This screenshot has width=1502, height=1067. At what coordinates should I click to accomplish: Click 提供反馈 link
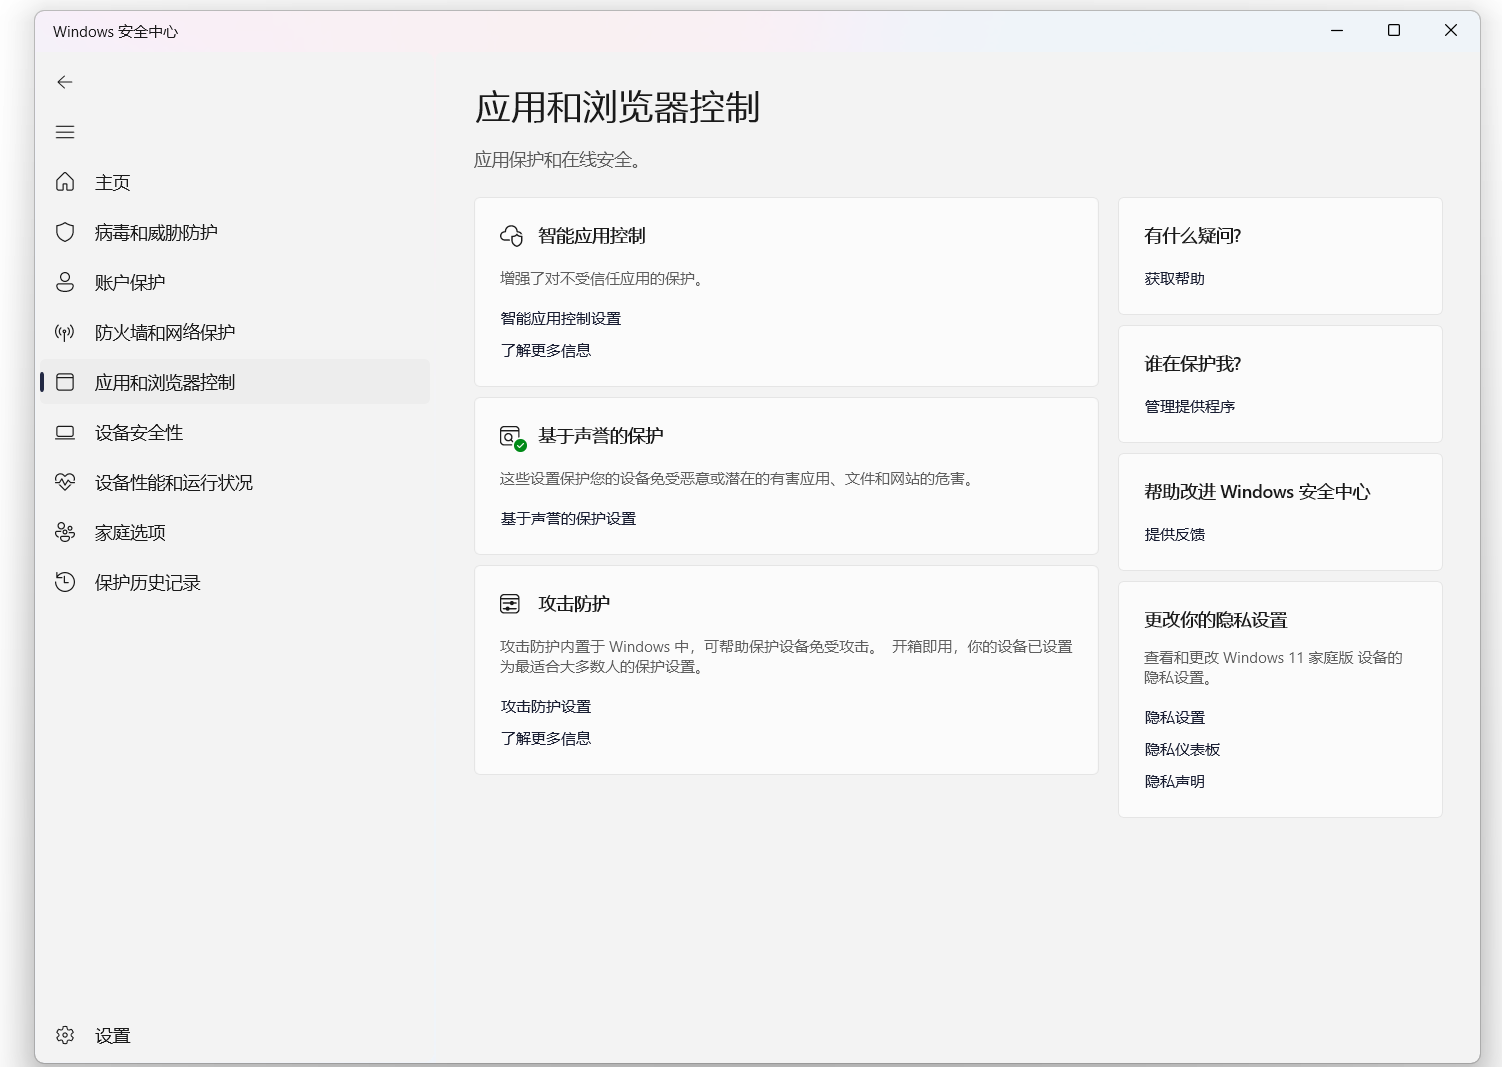[1174, 534]
